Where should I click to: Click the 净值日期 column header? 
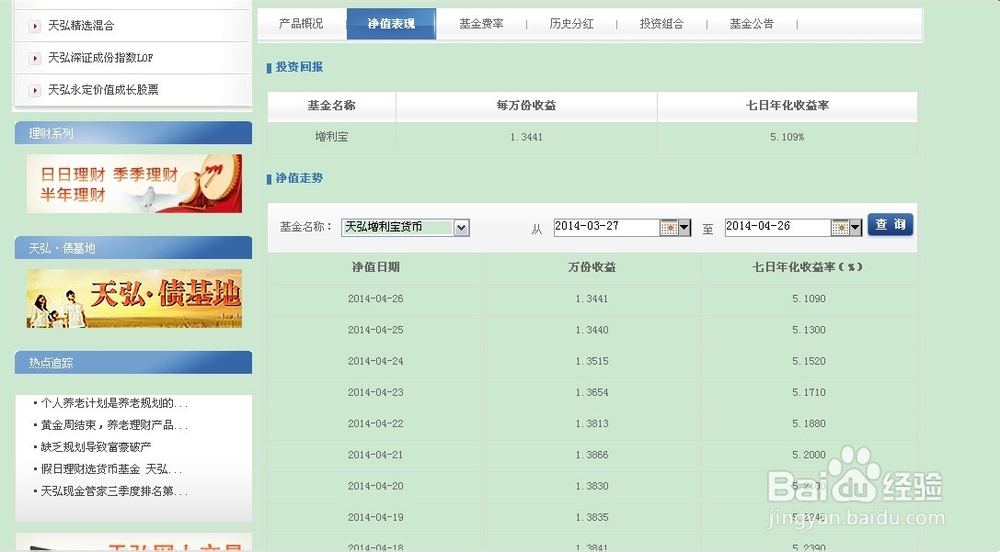coord(376,267)
